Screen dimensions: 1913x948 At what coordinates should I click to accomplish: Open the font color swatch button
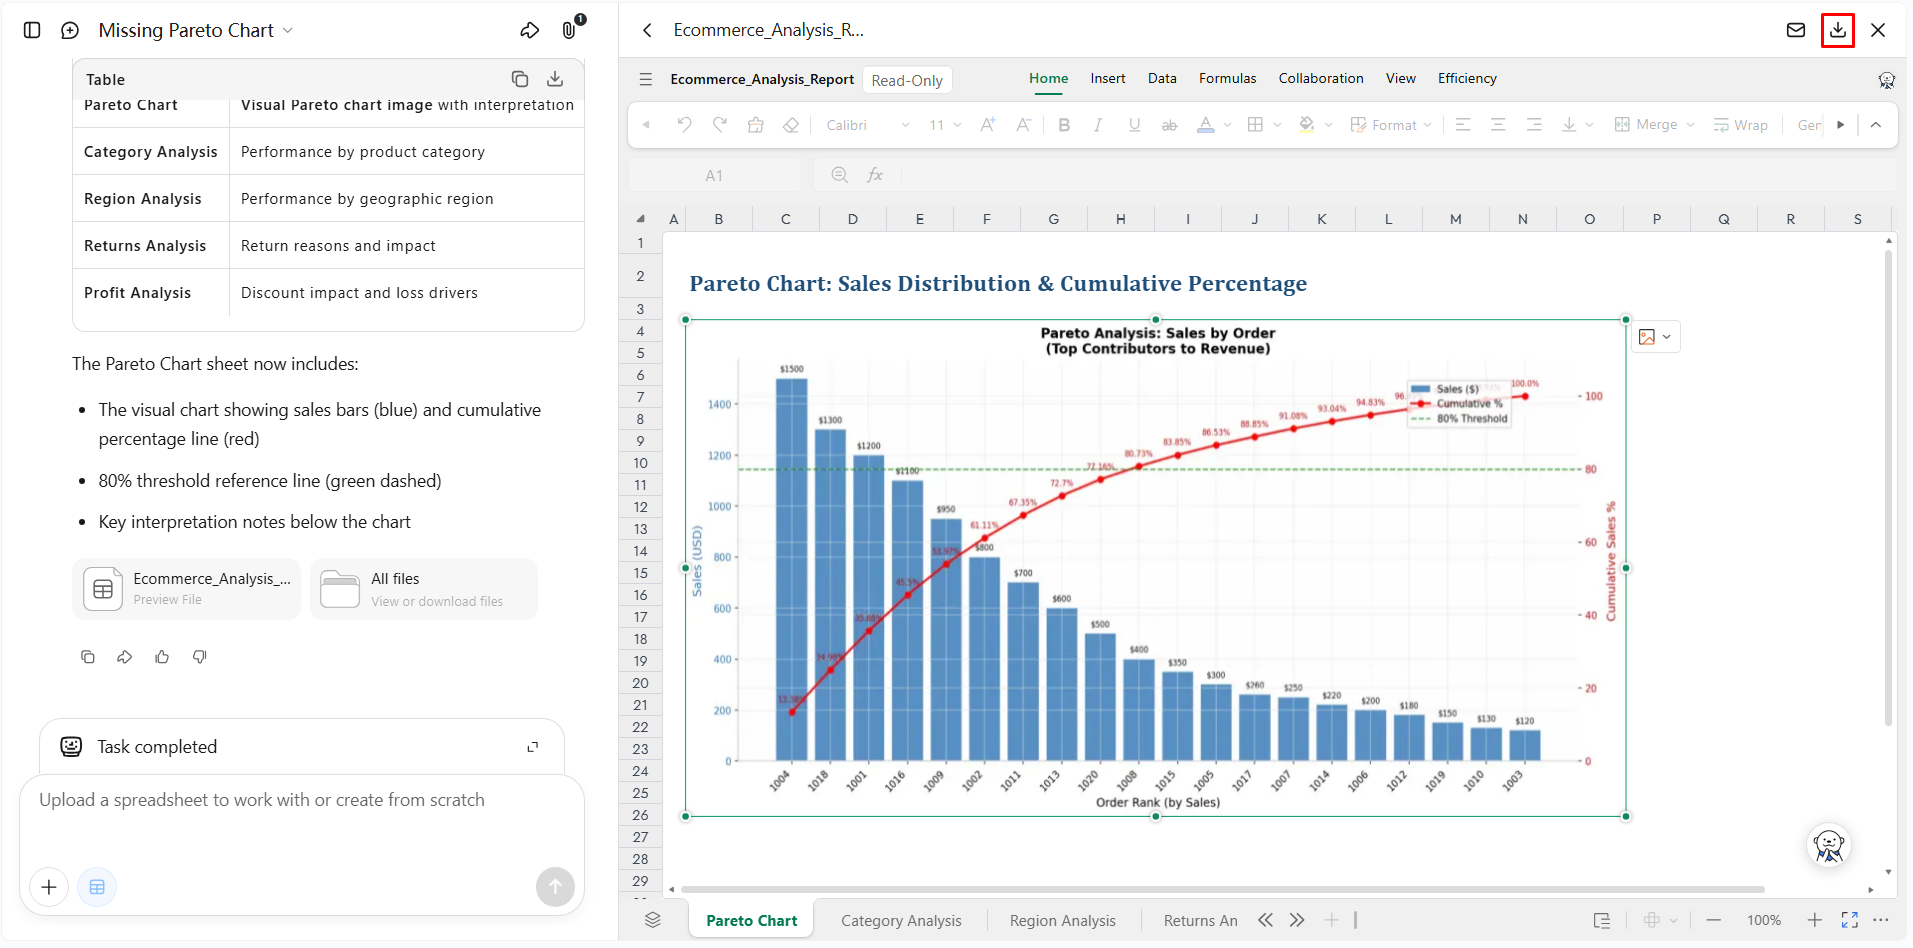coord(1206,125)
